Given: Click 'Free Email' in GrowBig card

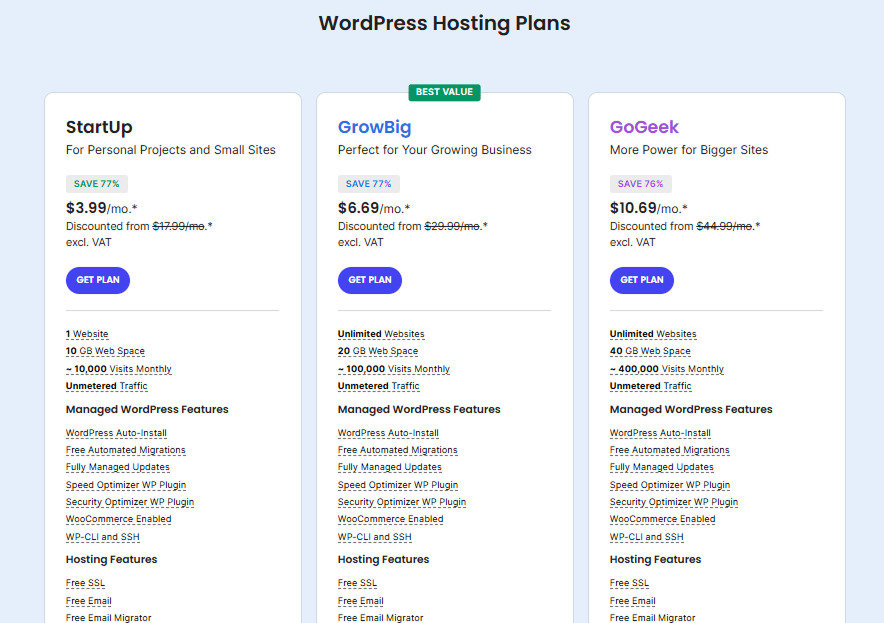Looking at the screenshot, I should click(361, 601).
